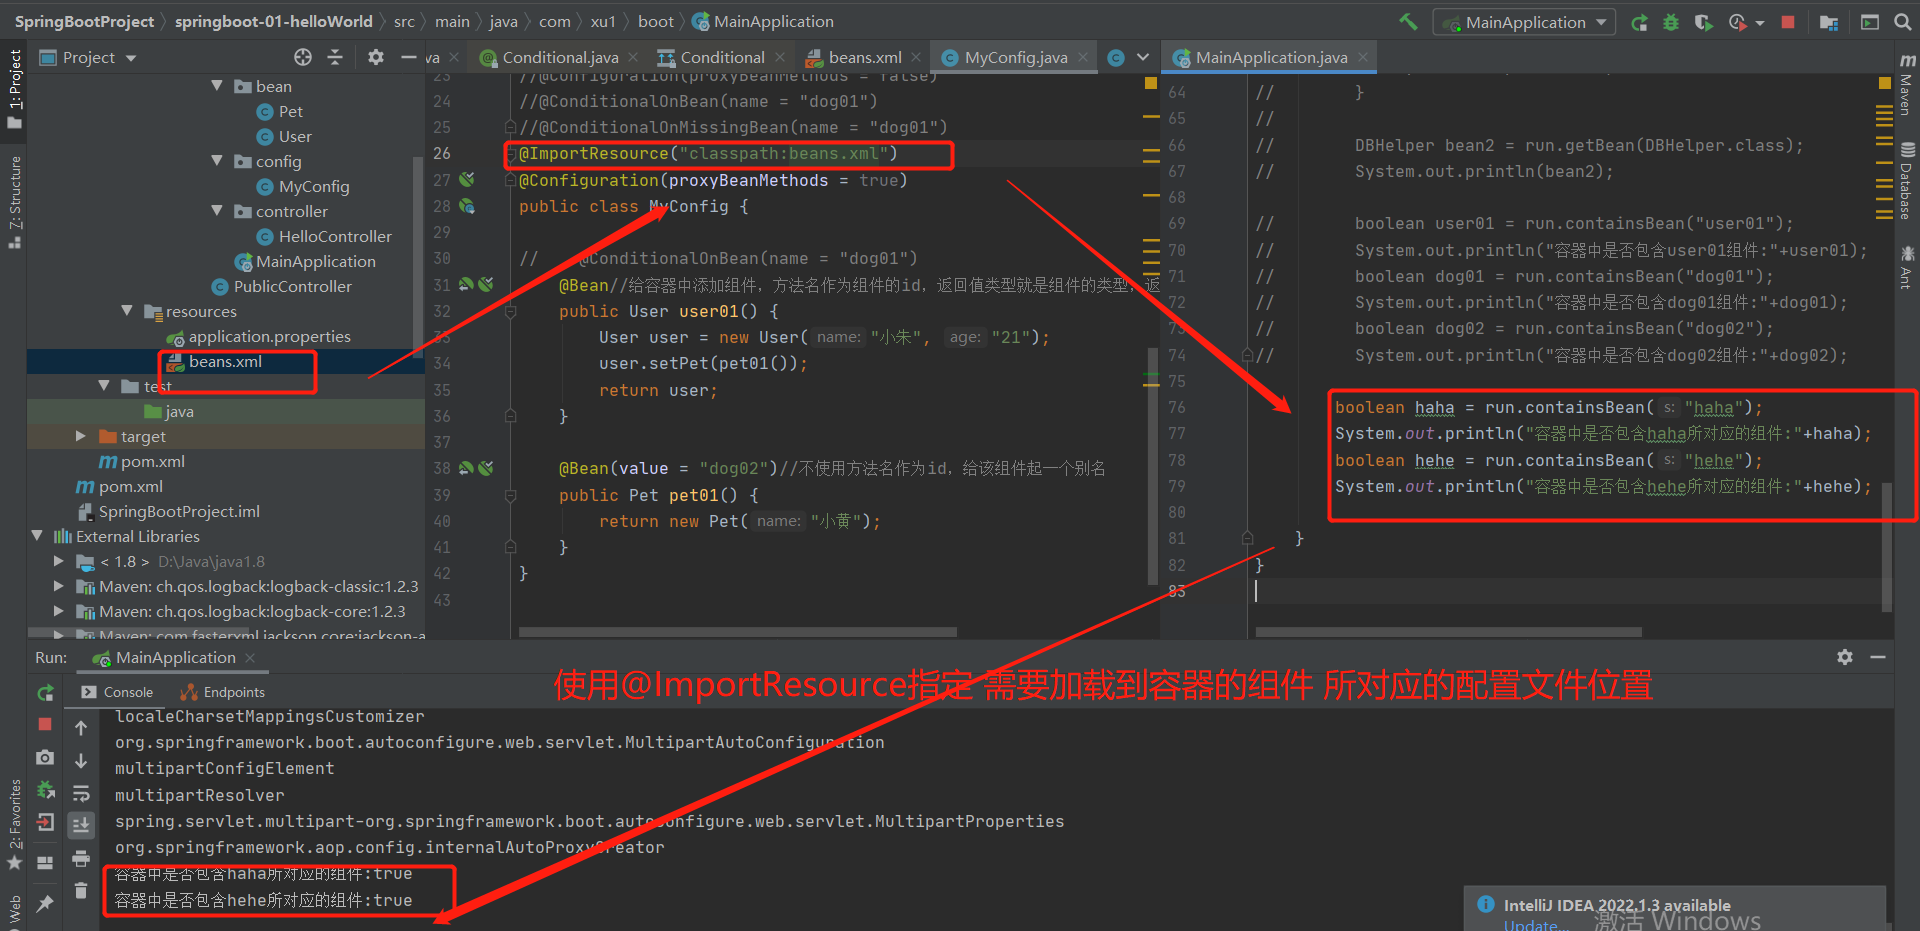Open the Console tab in Run panel

click(117, 692)
